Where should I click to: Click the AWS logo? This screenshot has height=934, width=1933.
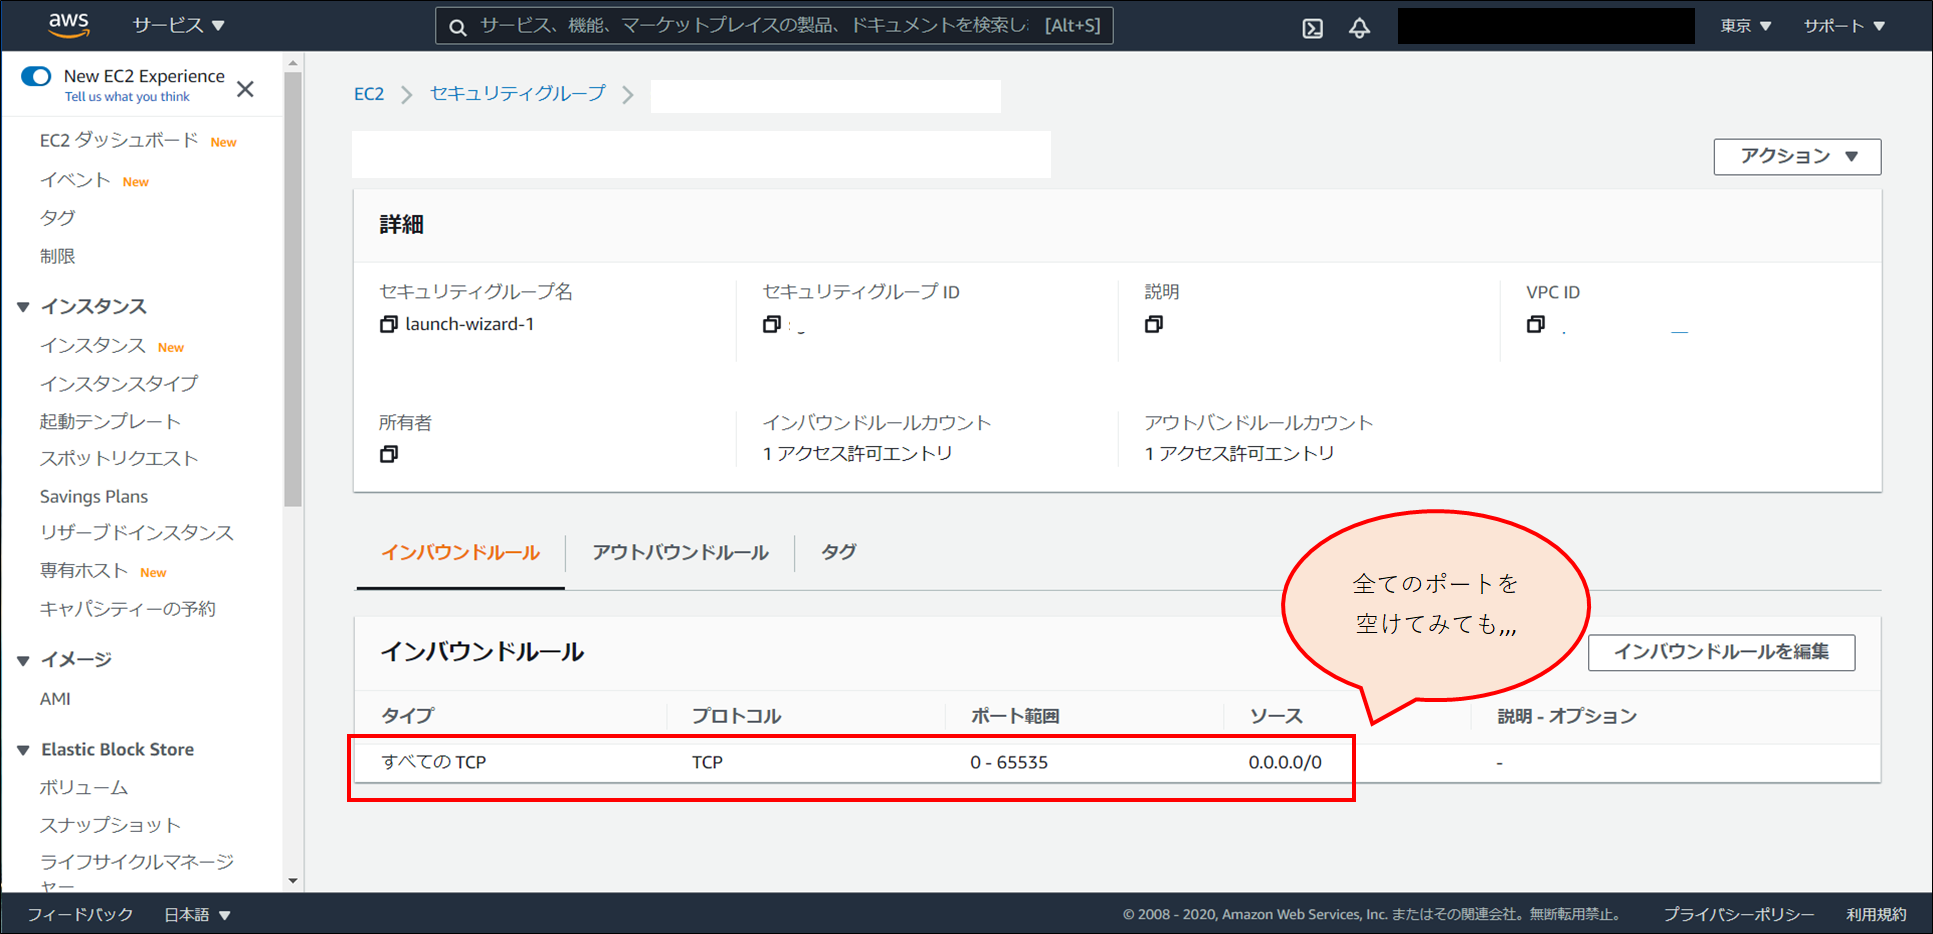click(x=69, y=25)
